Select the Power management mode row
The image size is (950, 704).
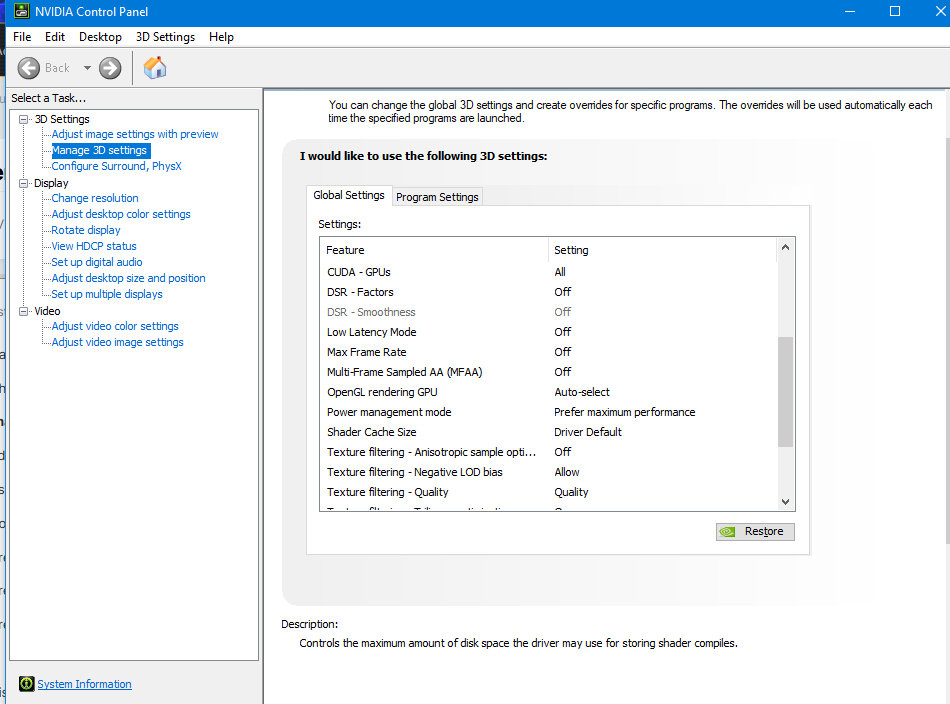point(548,412)
